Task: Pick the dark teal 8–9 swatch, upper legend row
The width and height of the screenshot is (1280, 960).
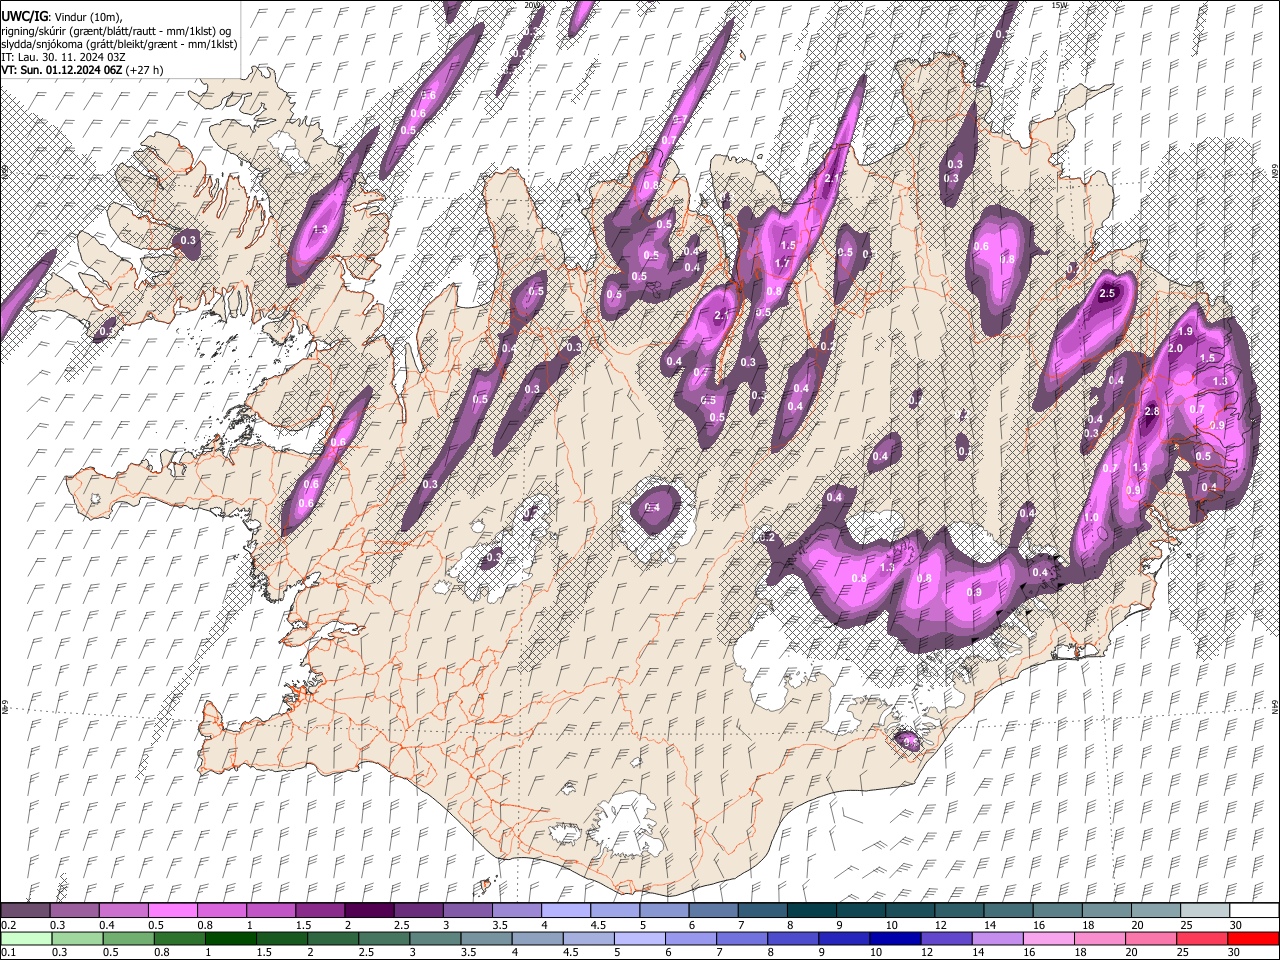Action: point(812,911)
